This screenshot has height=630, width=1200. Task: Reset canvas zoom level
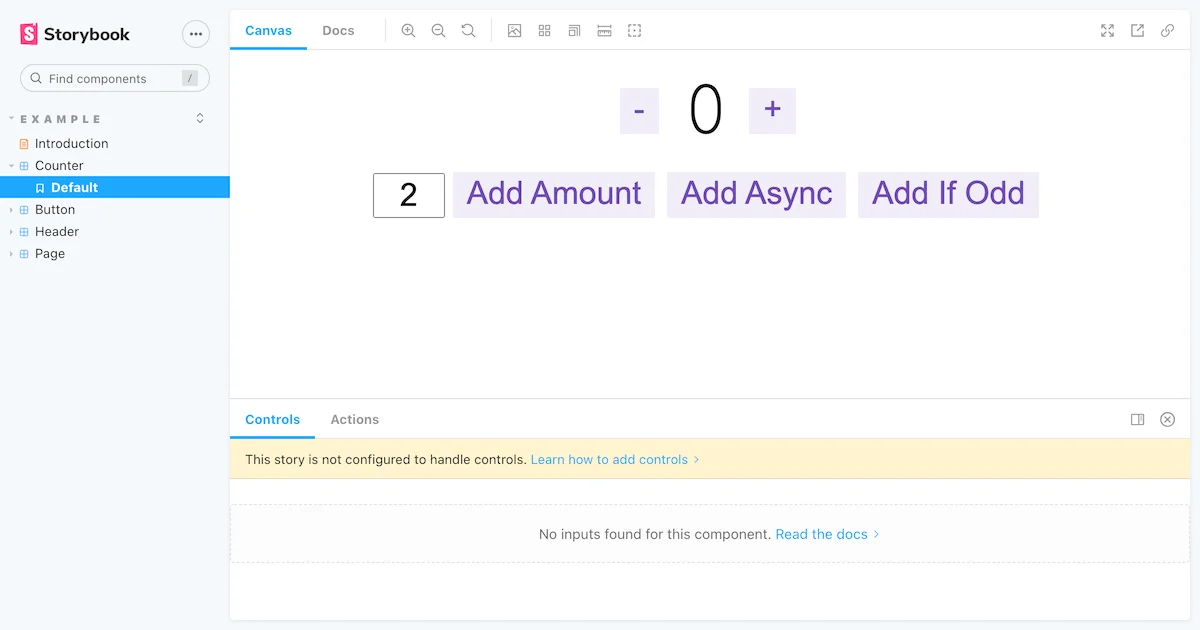pos(468,30)
